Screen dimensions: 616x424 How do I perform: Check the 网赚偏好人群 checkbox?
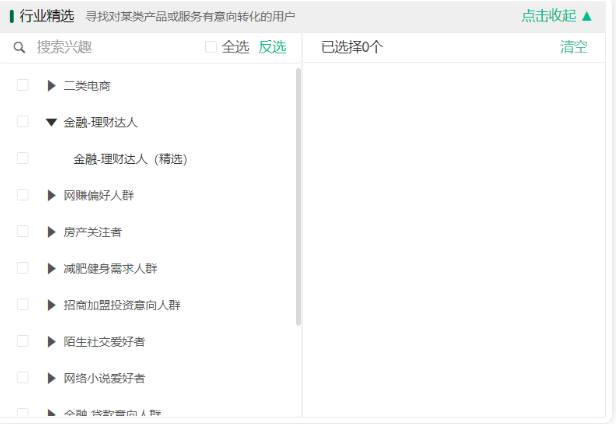23,195
